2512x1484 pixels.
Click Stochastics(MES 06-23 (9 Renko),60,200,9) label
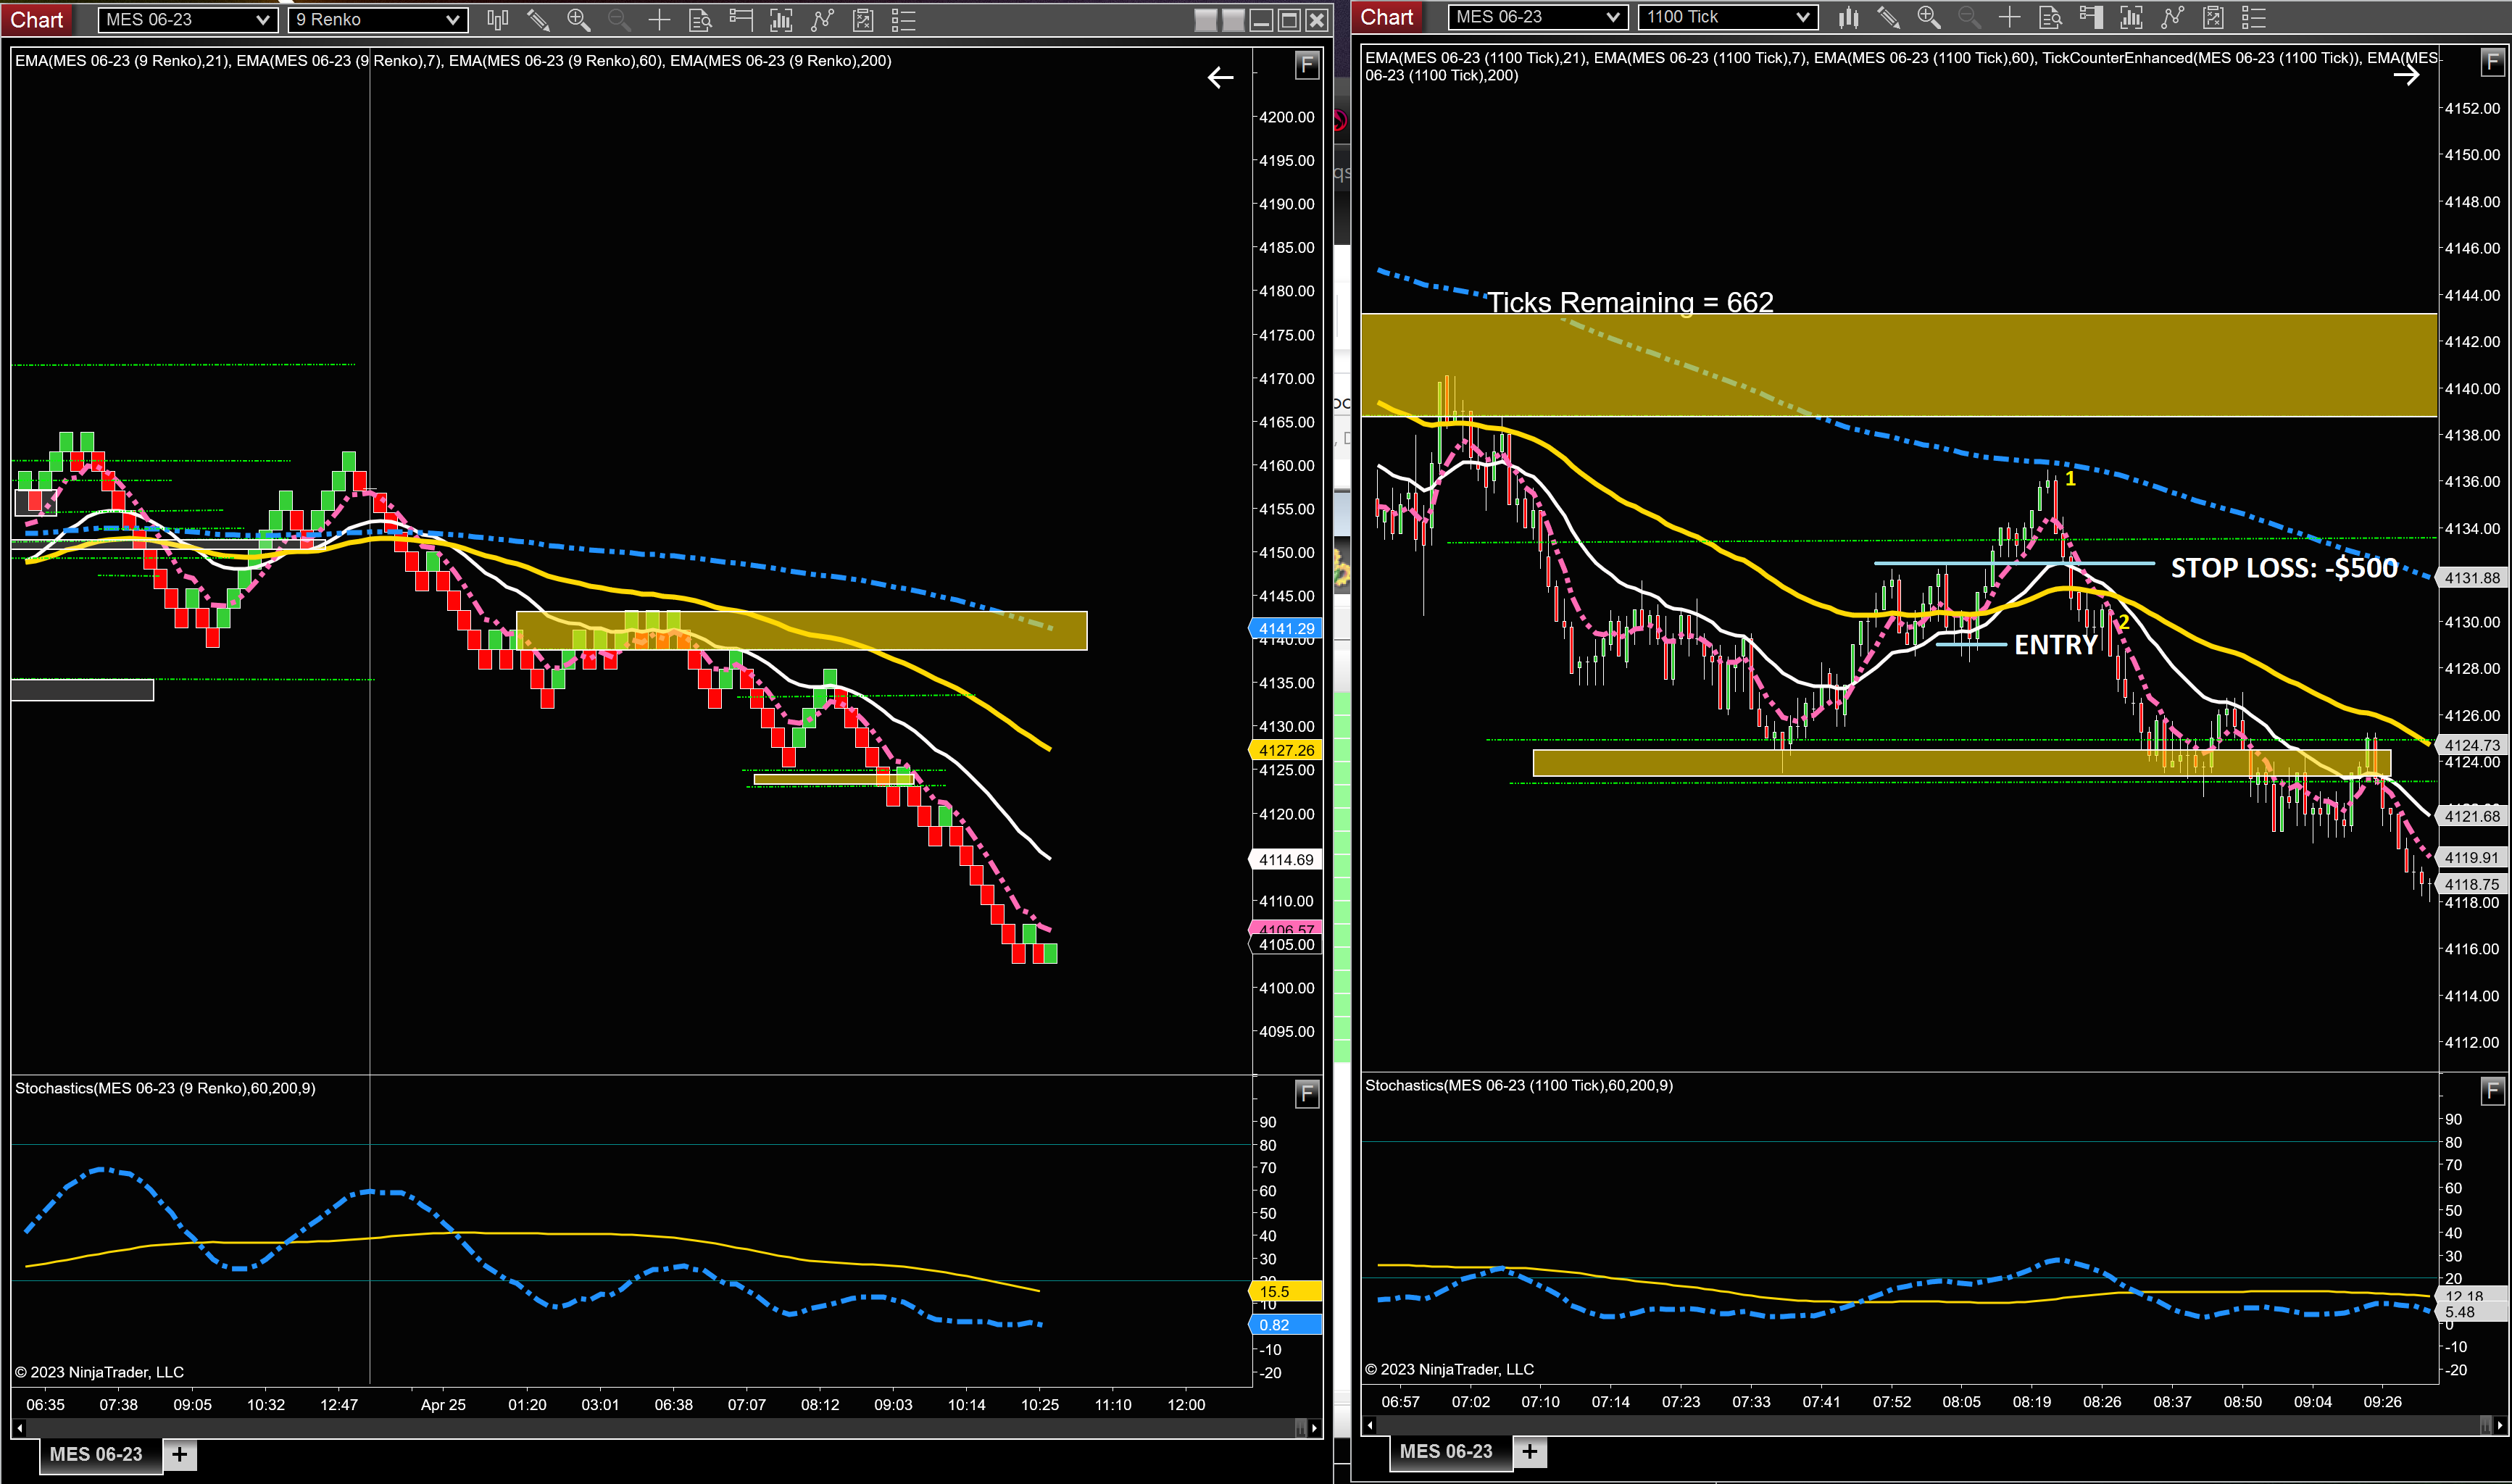[x=165, y=1088]
